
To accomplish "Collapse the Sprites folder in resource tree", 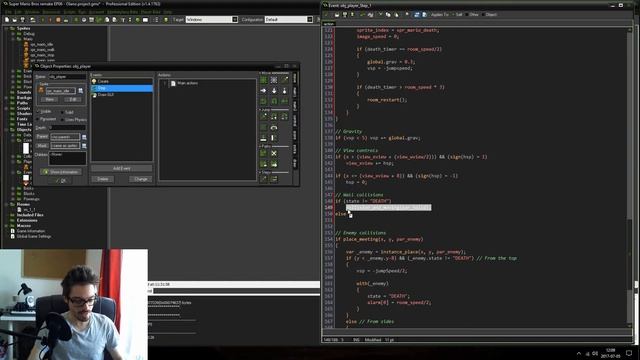I will click(x=6, y=29).
